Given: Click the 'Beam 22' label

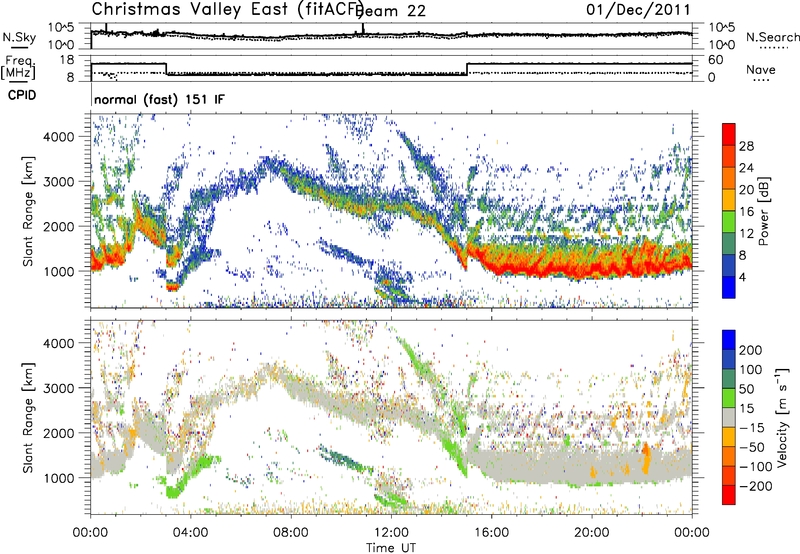Looking at the screenshot, I should (x=391, y=11).
